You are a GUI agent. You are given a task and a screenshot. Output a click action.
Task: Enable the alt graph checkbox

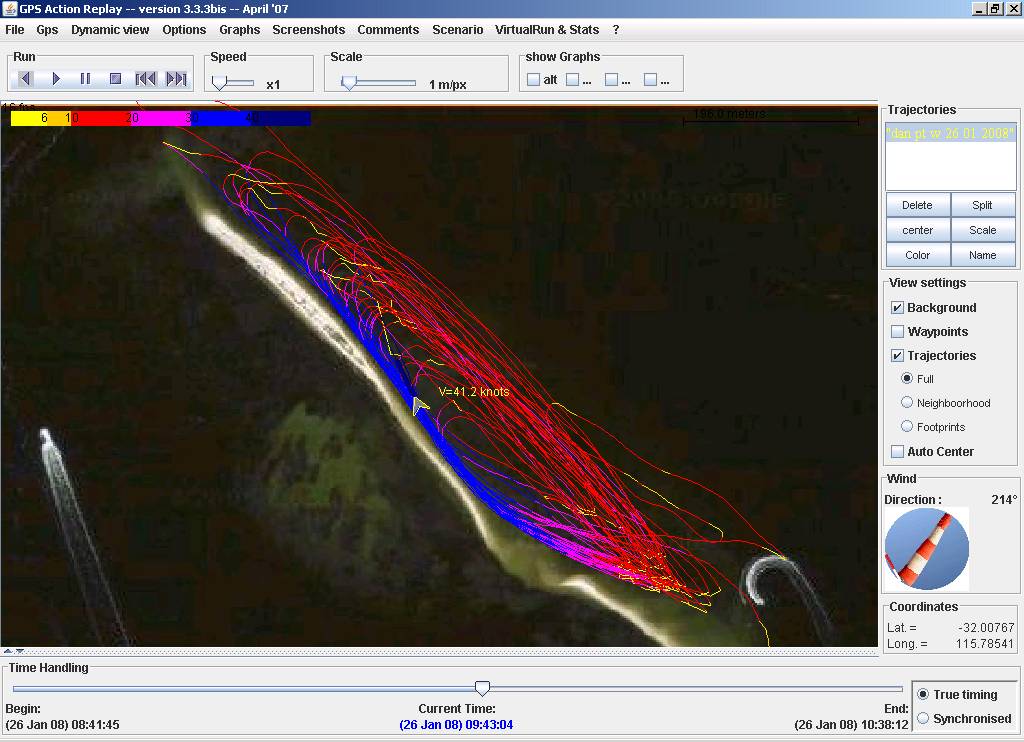click(533, 80)
